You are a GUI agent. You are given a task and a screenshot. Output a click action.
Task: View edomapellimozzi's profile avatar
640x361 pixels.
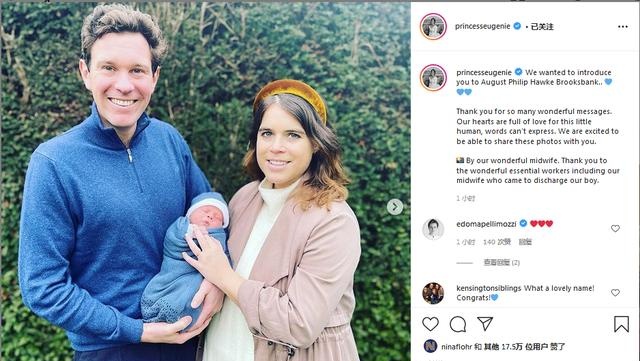[433, 229]
